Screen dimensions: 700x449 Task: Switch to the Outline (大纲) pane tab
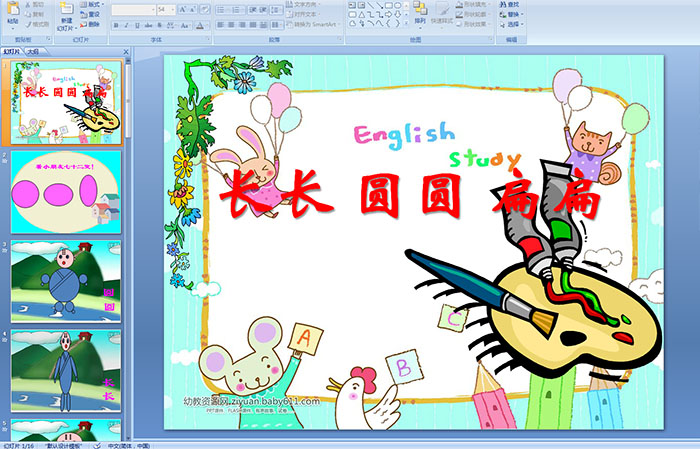[x=33, y=52]
